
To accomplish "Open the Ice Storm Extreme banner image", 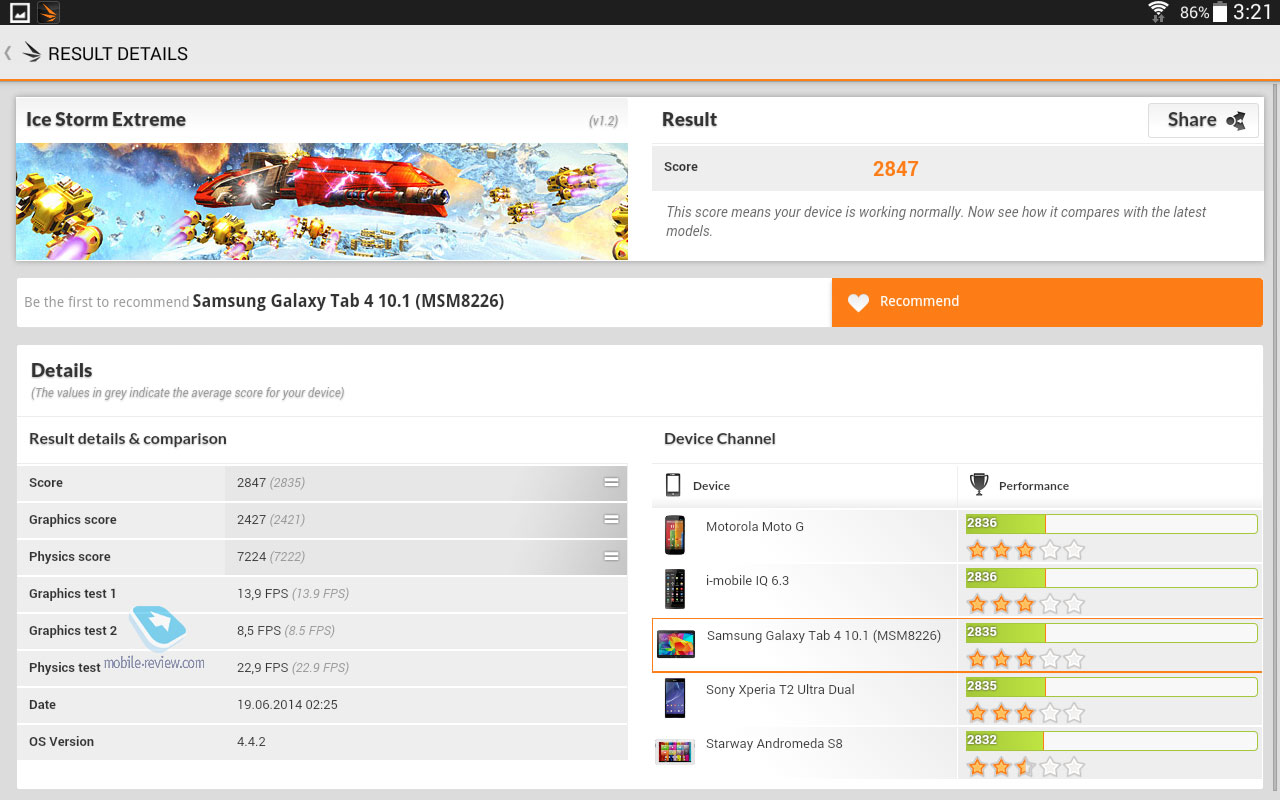I will [x=322, y=201].
